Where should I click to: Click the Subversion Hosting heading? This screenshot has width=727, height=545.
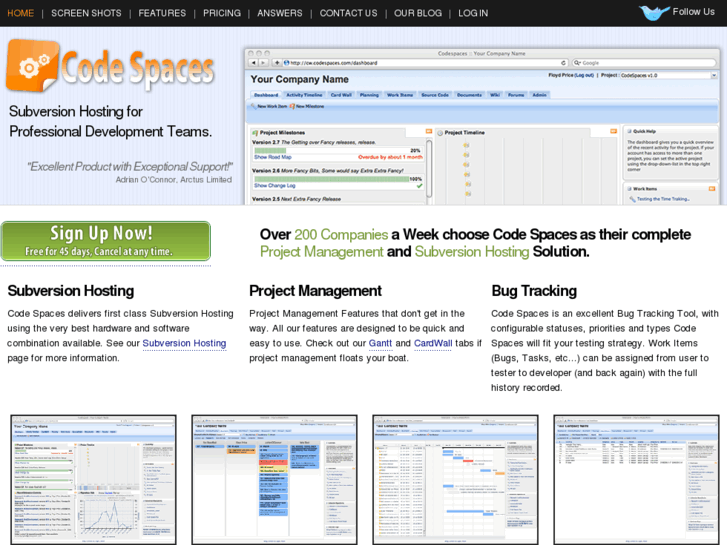coord(71,291)
